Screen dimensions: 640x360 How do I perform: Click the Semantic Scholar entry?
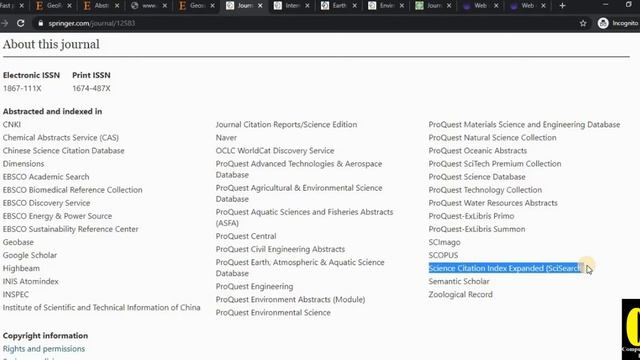pos(459,281)
